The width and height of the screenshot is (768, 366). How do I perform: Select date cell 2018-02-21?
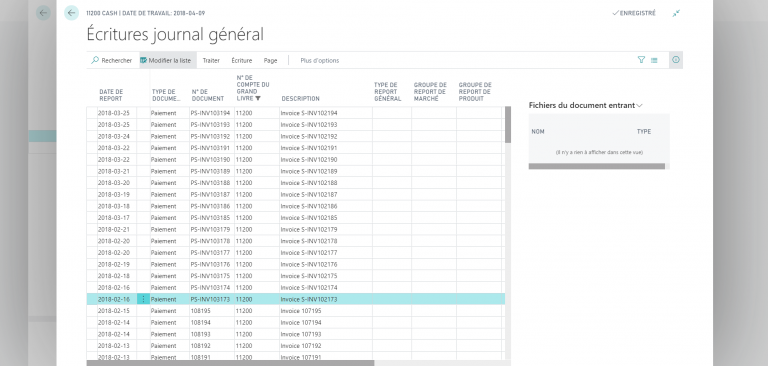[117, 229]
